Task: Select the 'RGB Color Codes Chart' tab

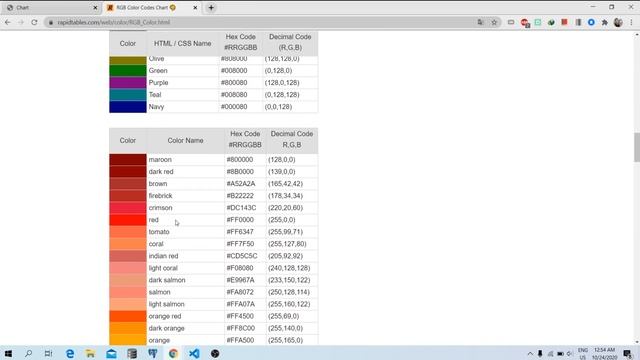Action: click(x=151, y=8)
